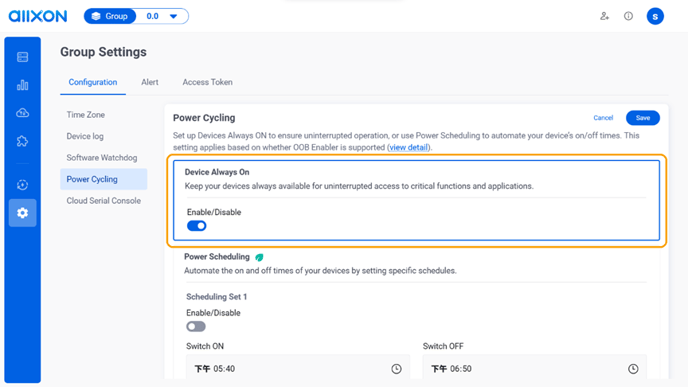Viewport: 688px width, 387px height.
Task: Follow the view detail link
Action: (x=408, y=147)
